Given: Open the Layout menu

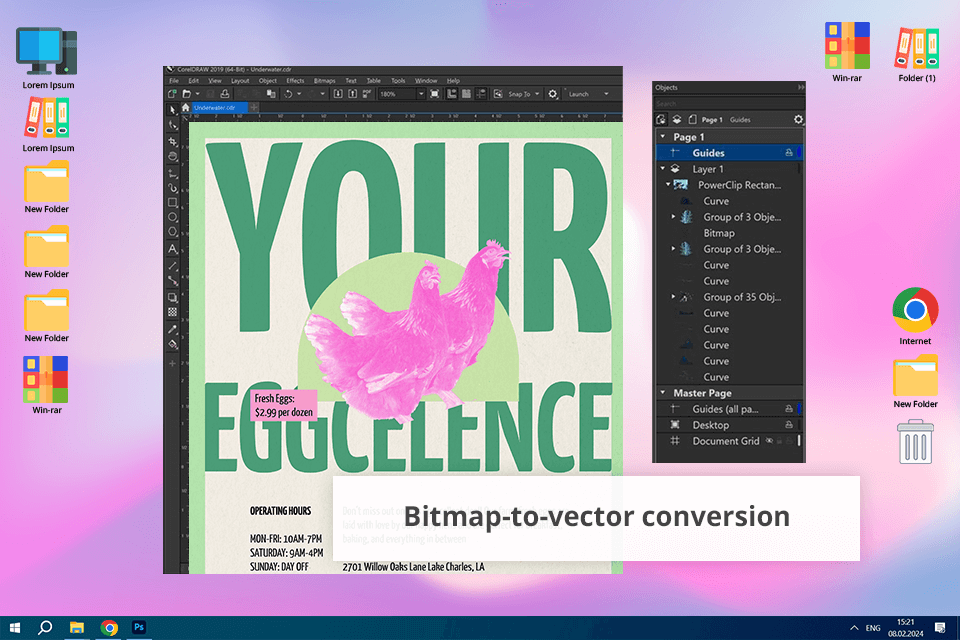Looking at the screenshot, I should 240,80.
